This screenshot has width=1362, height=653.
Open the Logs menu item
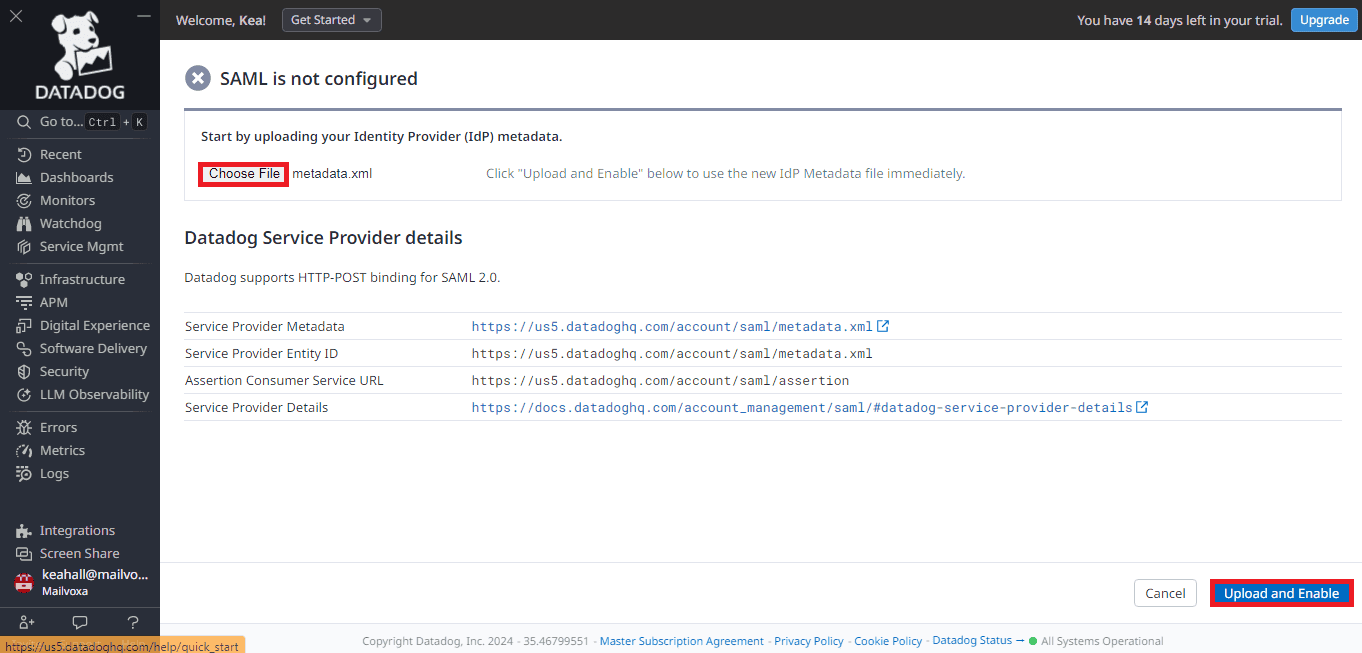[54, 474]
